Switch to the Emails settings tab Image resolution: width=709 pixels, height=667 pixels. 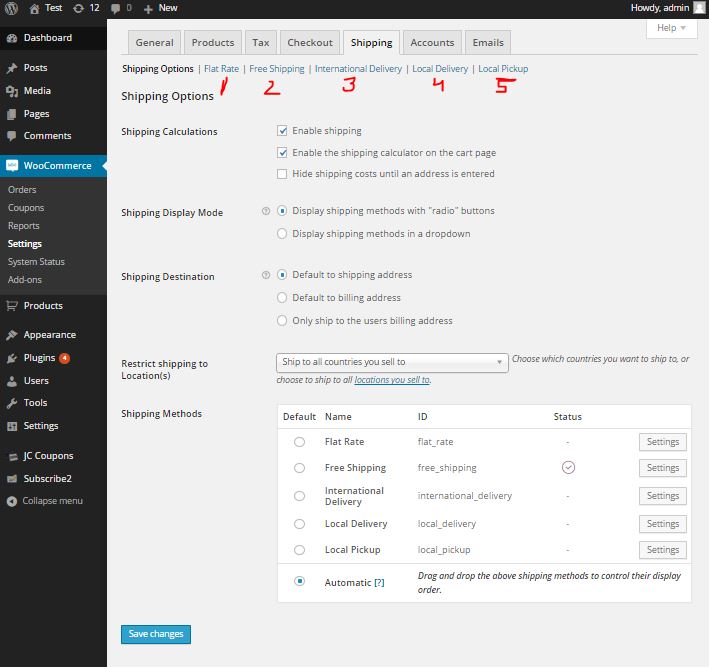tap(488, 43)
